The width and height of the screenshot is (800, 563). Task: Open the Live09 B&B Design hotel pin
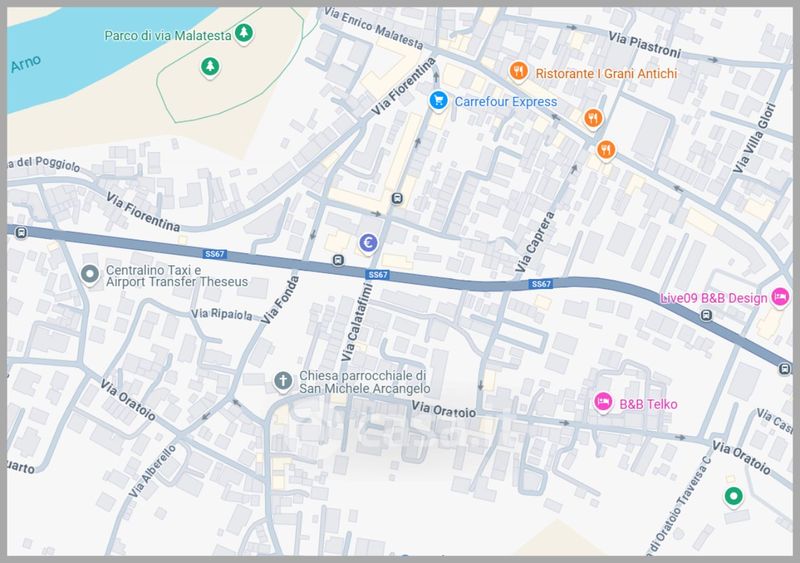click(780, 297)
